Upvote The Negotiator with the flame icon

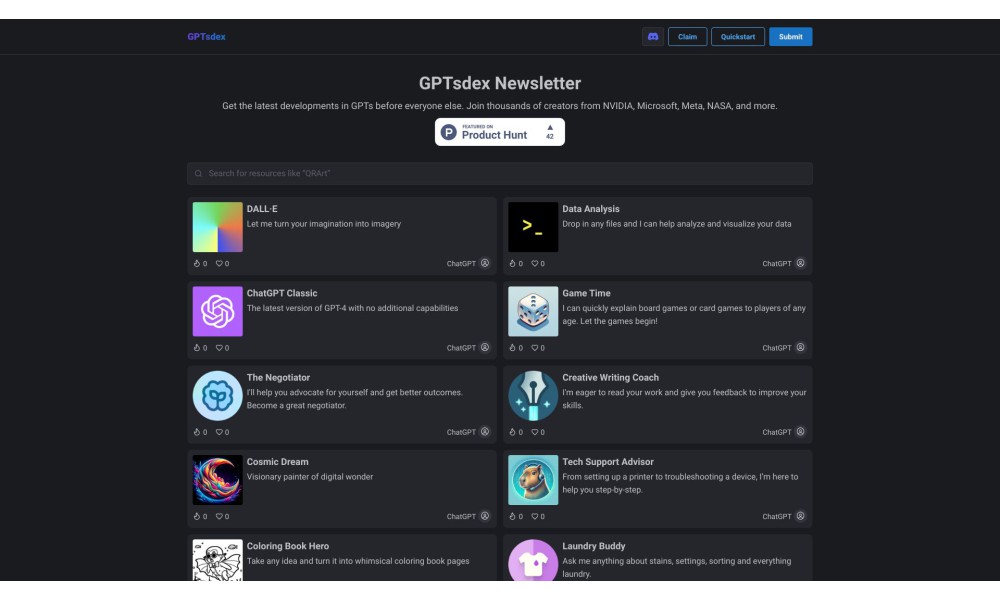[x=196, y=432]
